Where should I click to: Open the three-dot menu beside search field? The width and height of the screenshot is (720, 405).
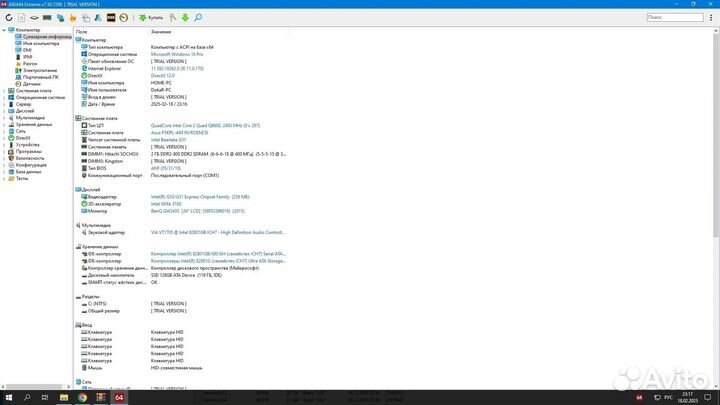coord(711,17)
